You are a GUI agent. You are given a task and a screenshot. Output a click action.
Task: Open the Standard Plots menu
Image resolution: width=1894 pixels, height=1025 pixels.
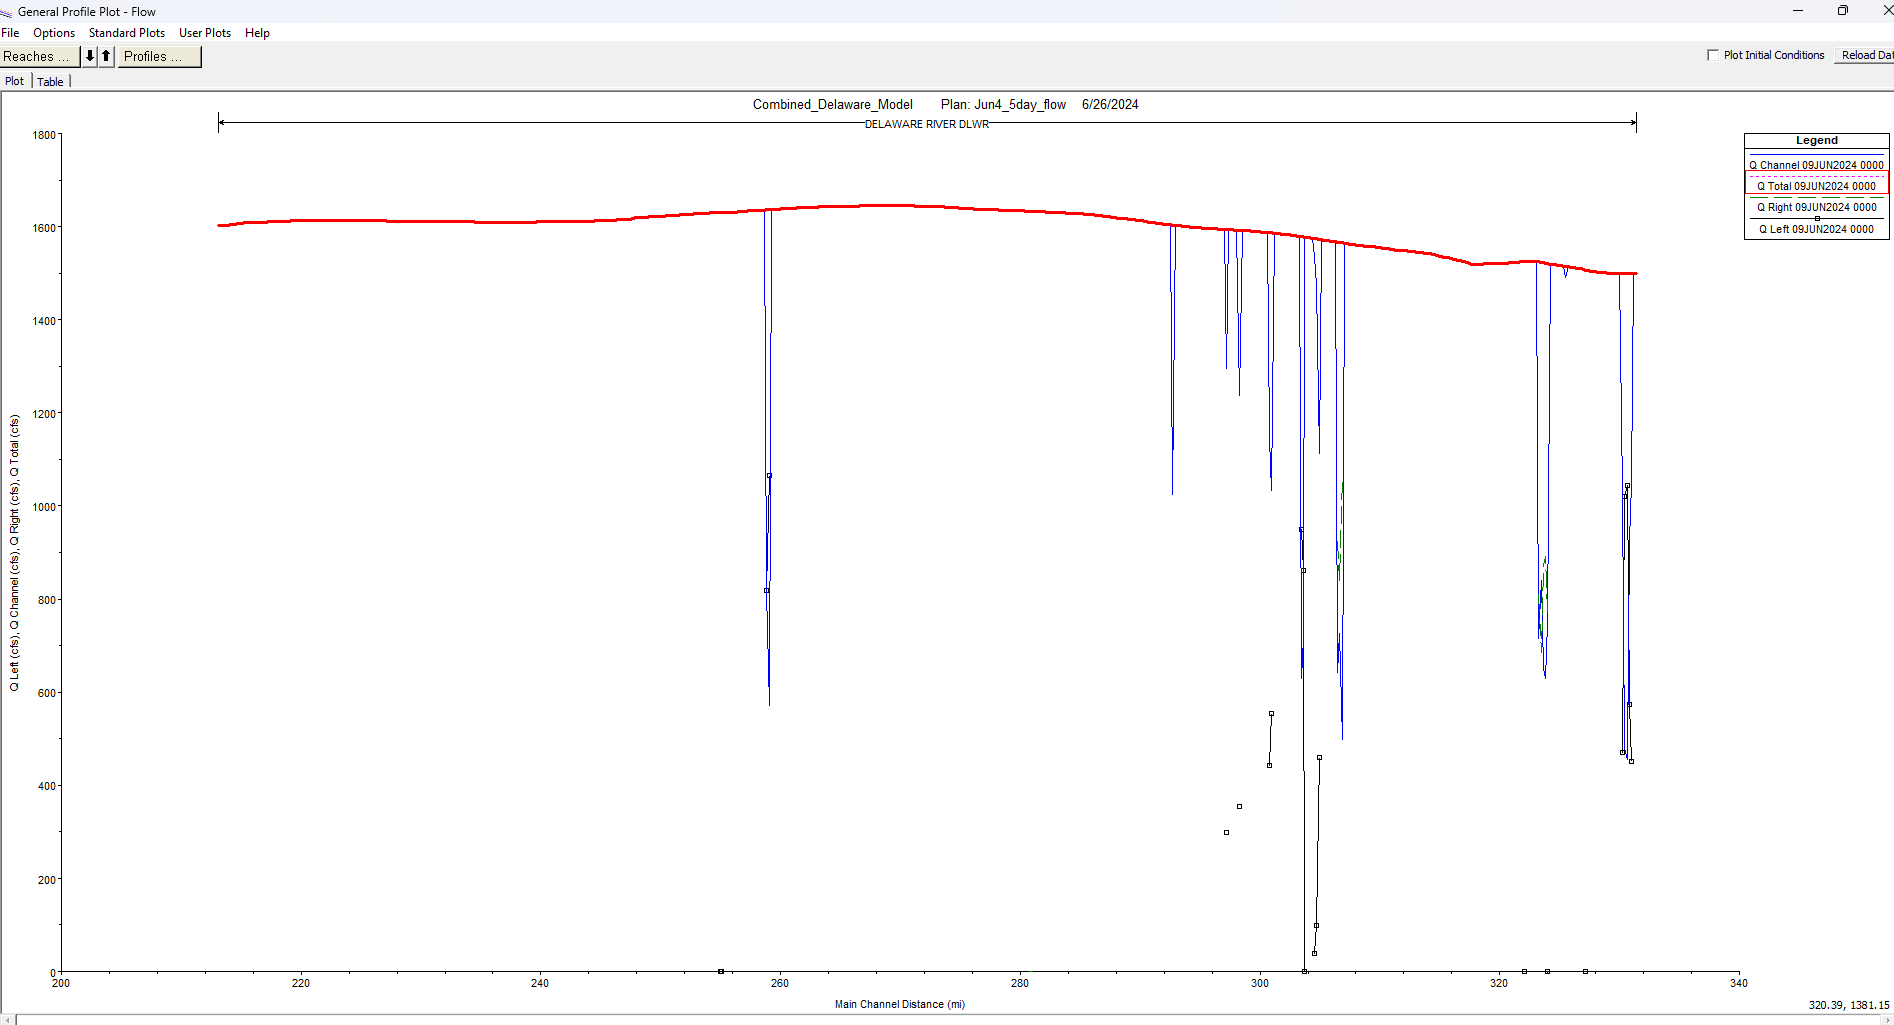[x=127, y=33]
